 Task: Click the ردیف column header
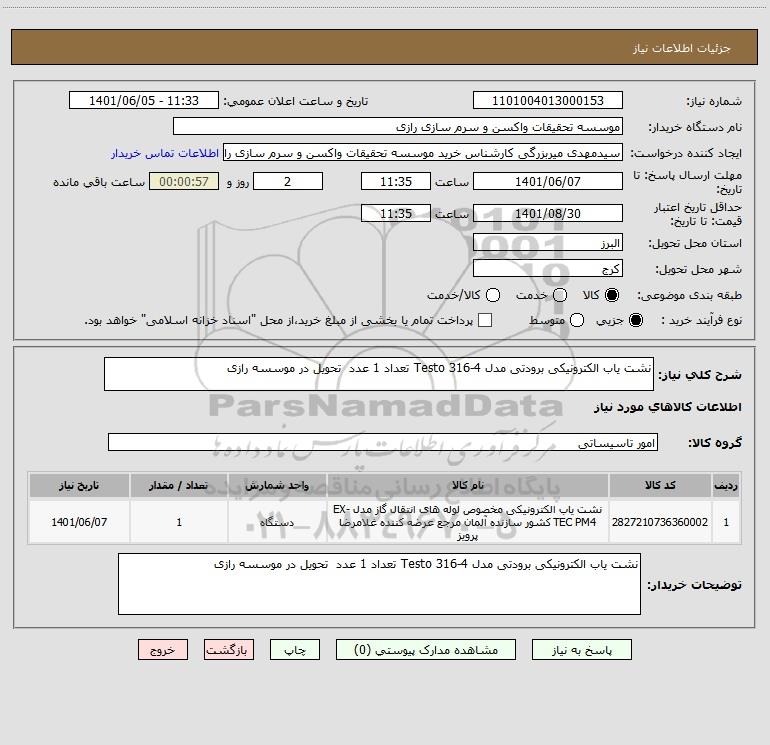coord(726,485)
